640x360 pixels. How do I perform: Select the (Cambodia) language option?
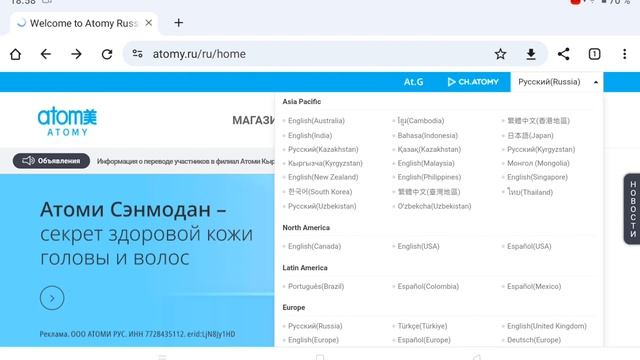(421, 121)
